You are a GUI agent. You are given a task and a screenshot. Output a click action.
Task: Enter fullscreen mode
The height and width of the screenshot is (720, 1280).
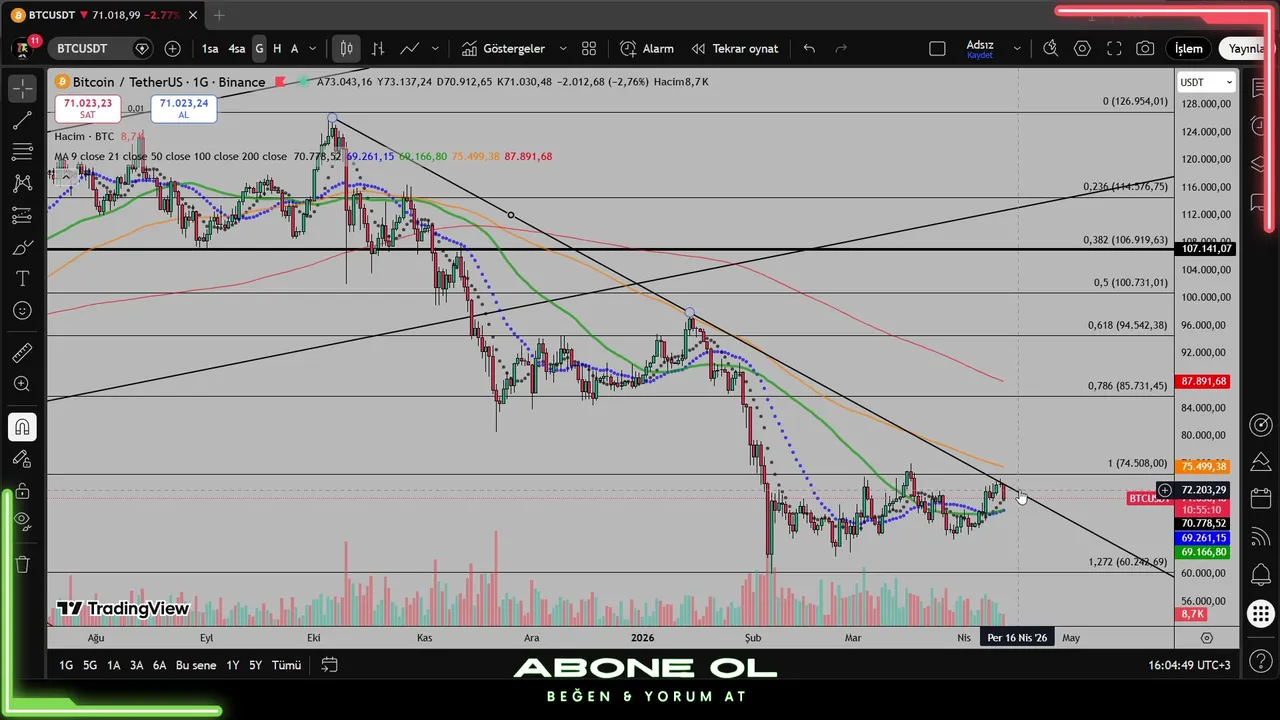click(x=1114, y=48)
